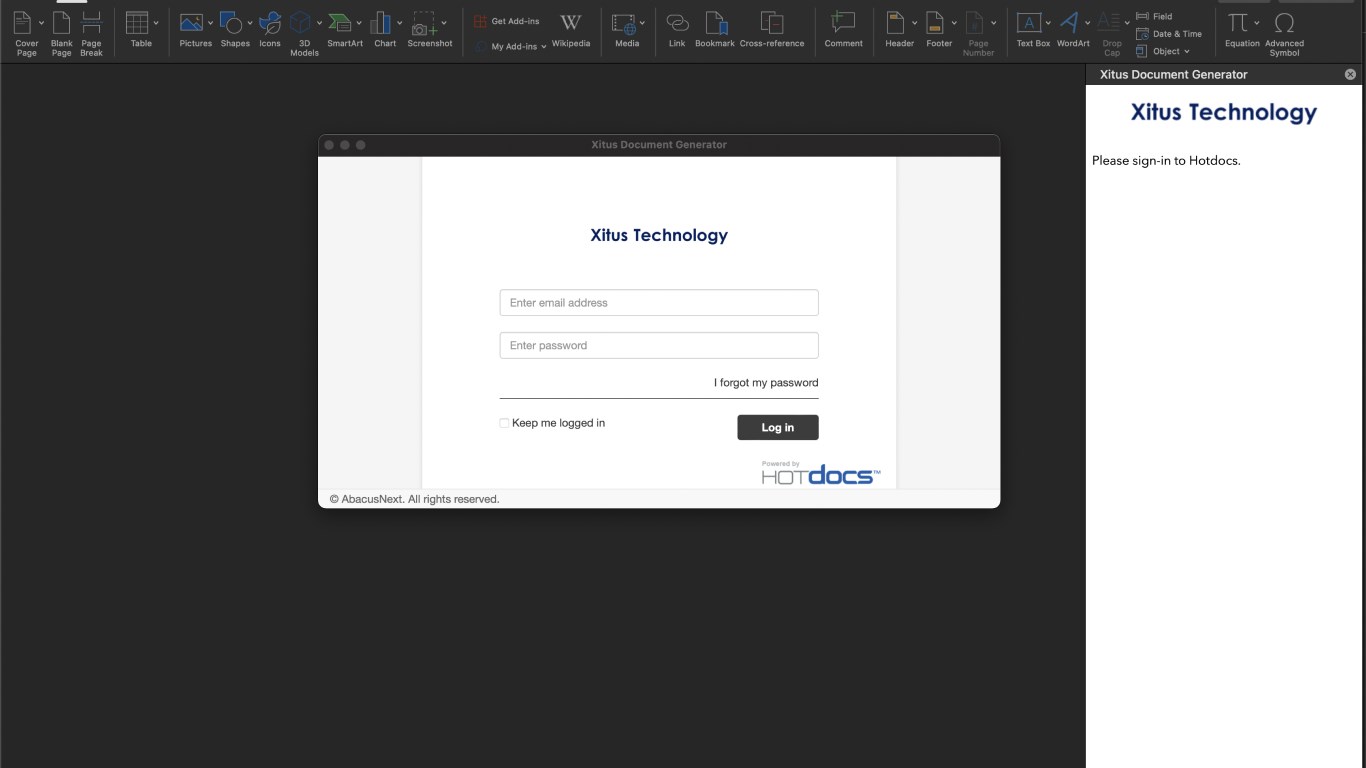Screen dimensions: 1366x768
Task: Click the email address input field
Action: pos(659,303)
